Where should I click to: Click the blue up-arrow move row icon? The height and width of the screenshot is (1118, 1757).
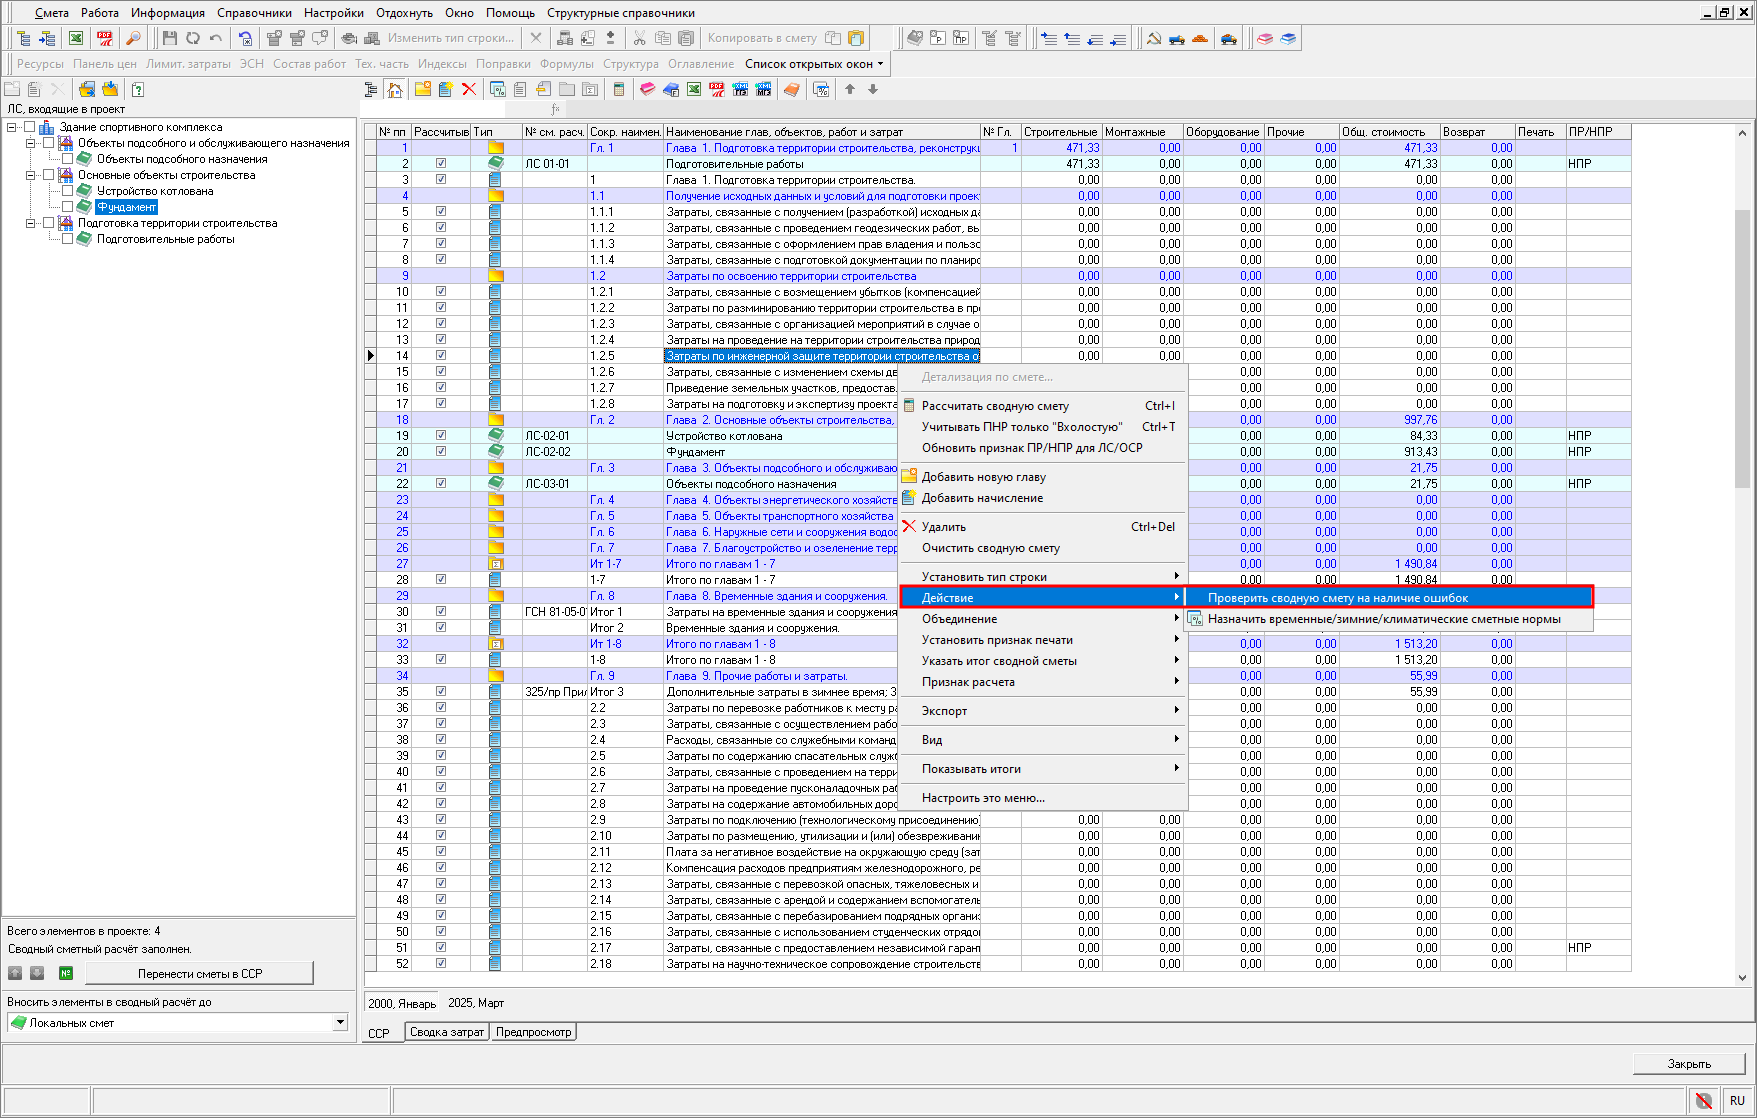point(1072,38)
